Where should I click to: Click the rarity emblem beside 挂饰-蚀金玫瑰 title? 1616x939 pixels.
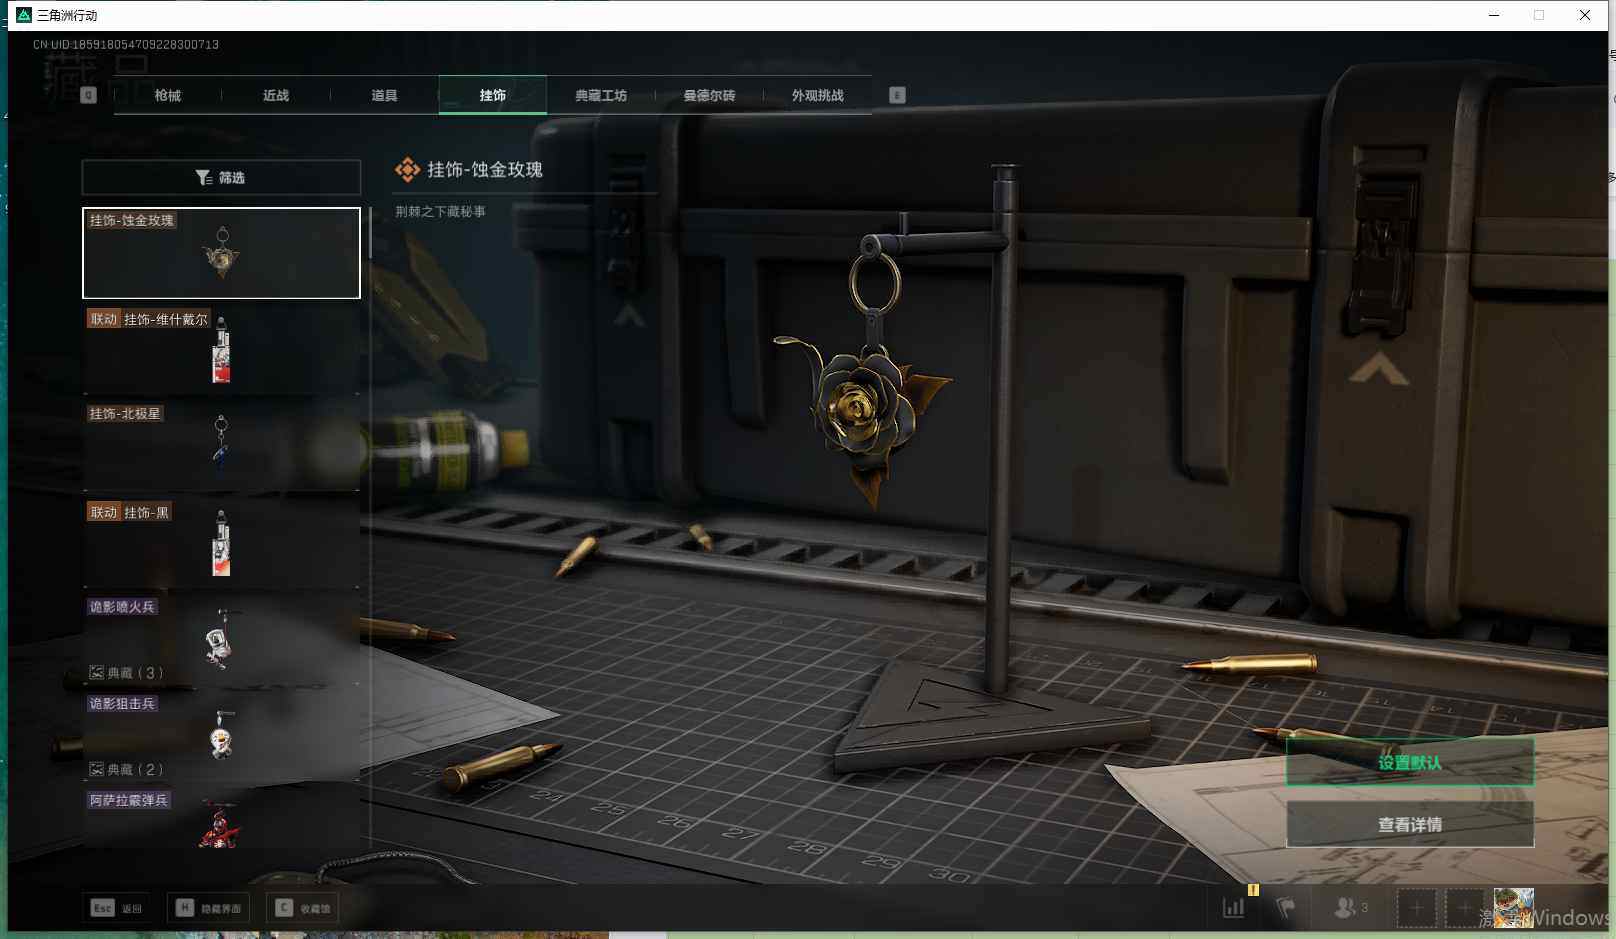(x=407, y=170)
